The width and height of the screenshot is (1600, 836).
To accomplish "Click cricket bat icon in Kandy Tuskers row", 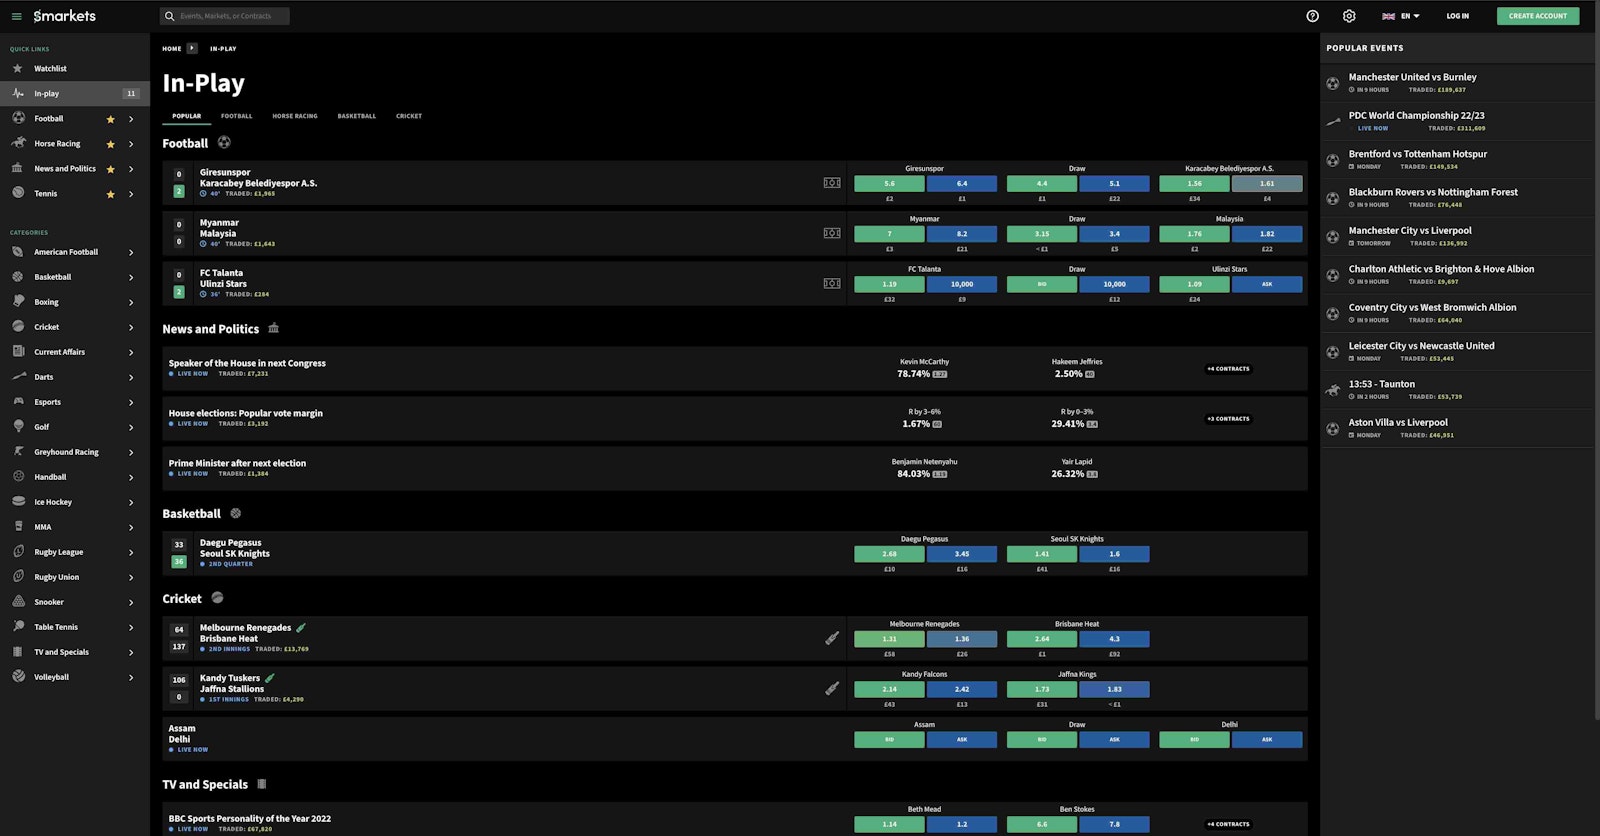I will 832,688.
